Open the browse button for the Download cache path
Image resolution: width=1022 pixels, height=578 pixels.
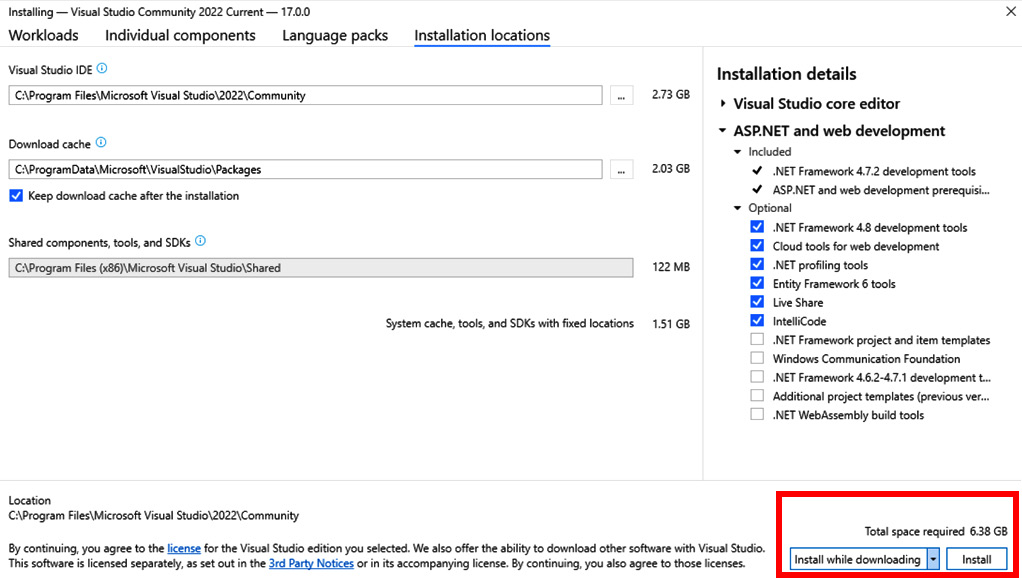click(621, 169)
